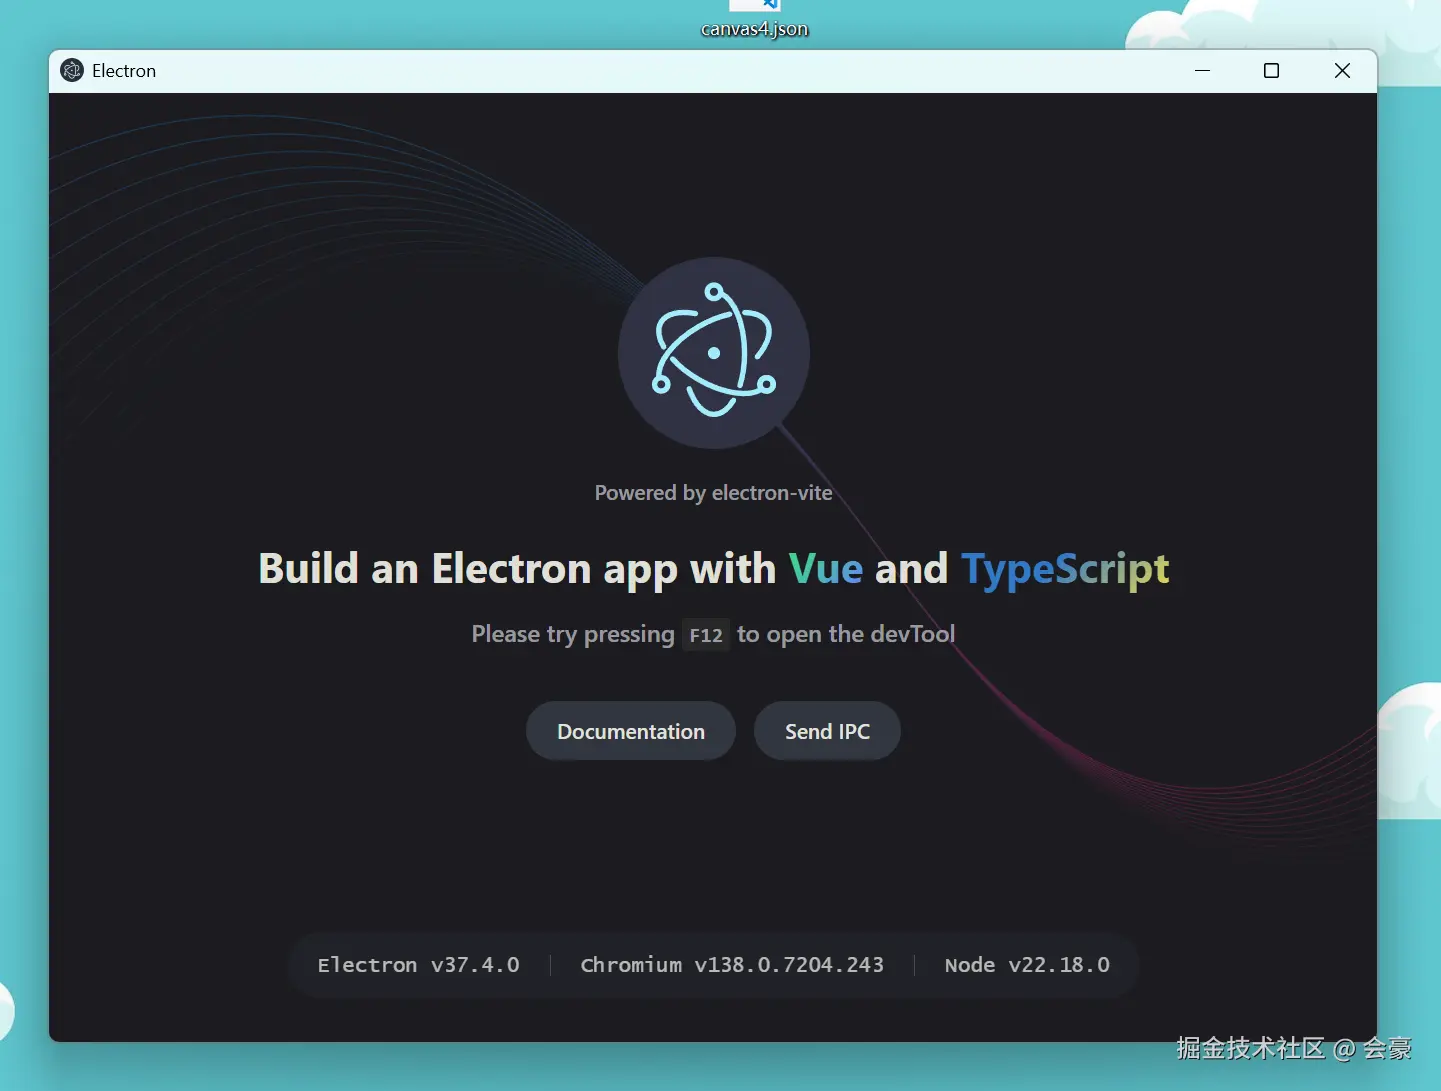
Task: Click the Electron atom logo in center
Action: pos(714,351)
